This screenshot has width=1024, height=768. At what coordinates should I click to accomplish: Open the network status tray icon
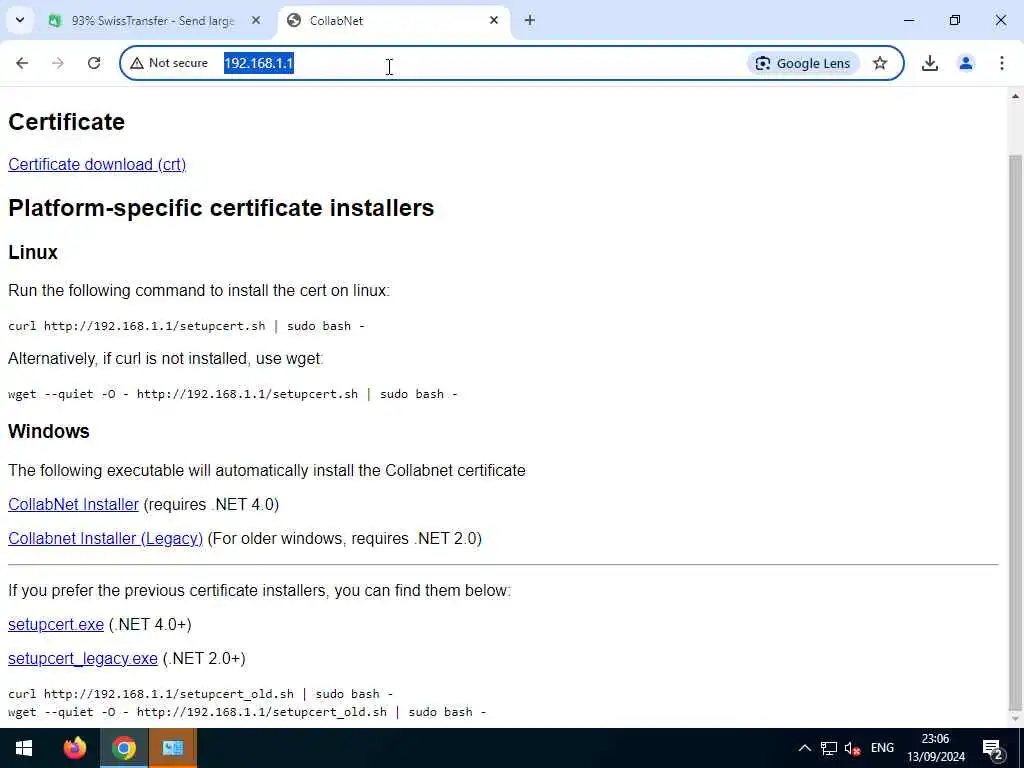[829, 748]
